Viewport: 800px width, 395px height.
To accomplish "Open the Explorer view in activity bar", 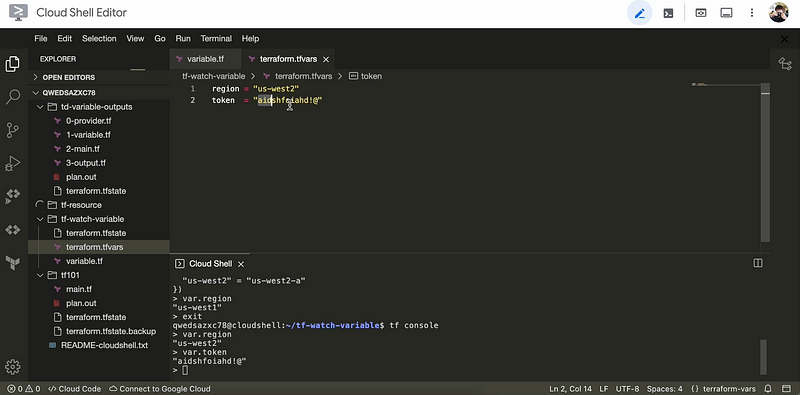I will (13, 64).
